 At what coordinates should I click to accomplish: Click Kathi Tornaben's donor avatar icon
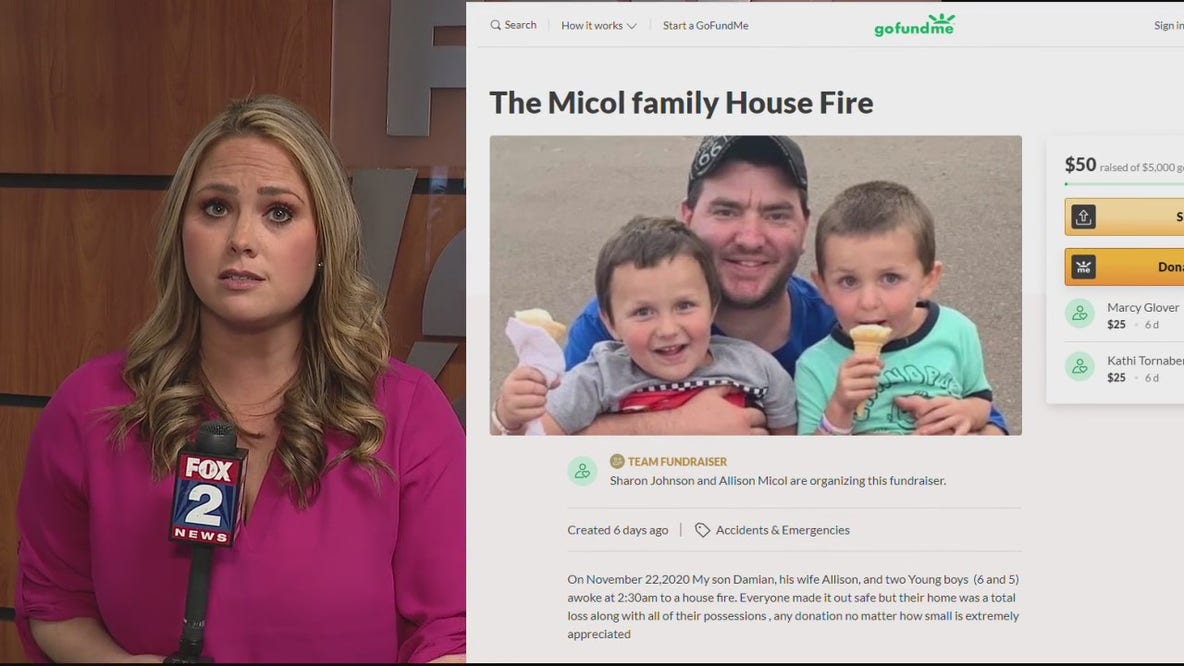point(1080,366)
